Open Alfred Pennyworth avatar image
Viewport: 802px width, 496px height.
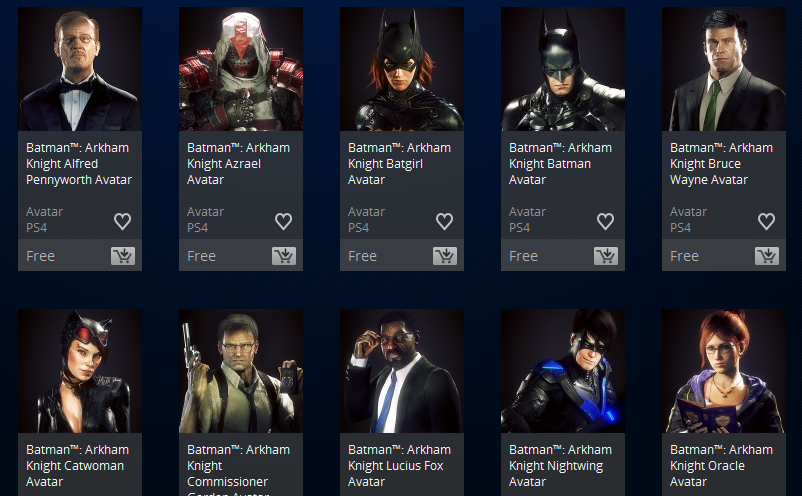tap(80, 69)
